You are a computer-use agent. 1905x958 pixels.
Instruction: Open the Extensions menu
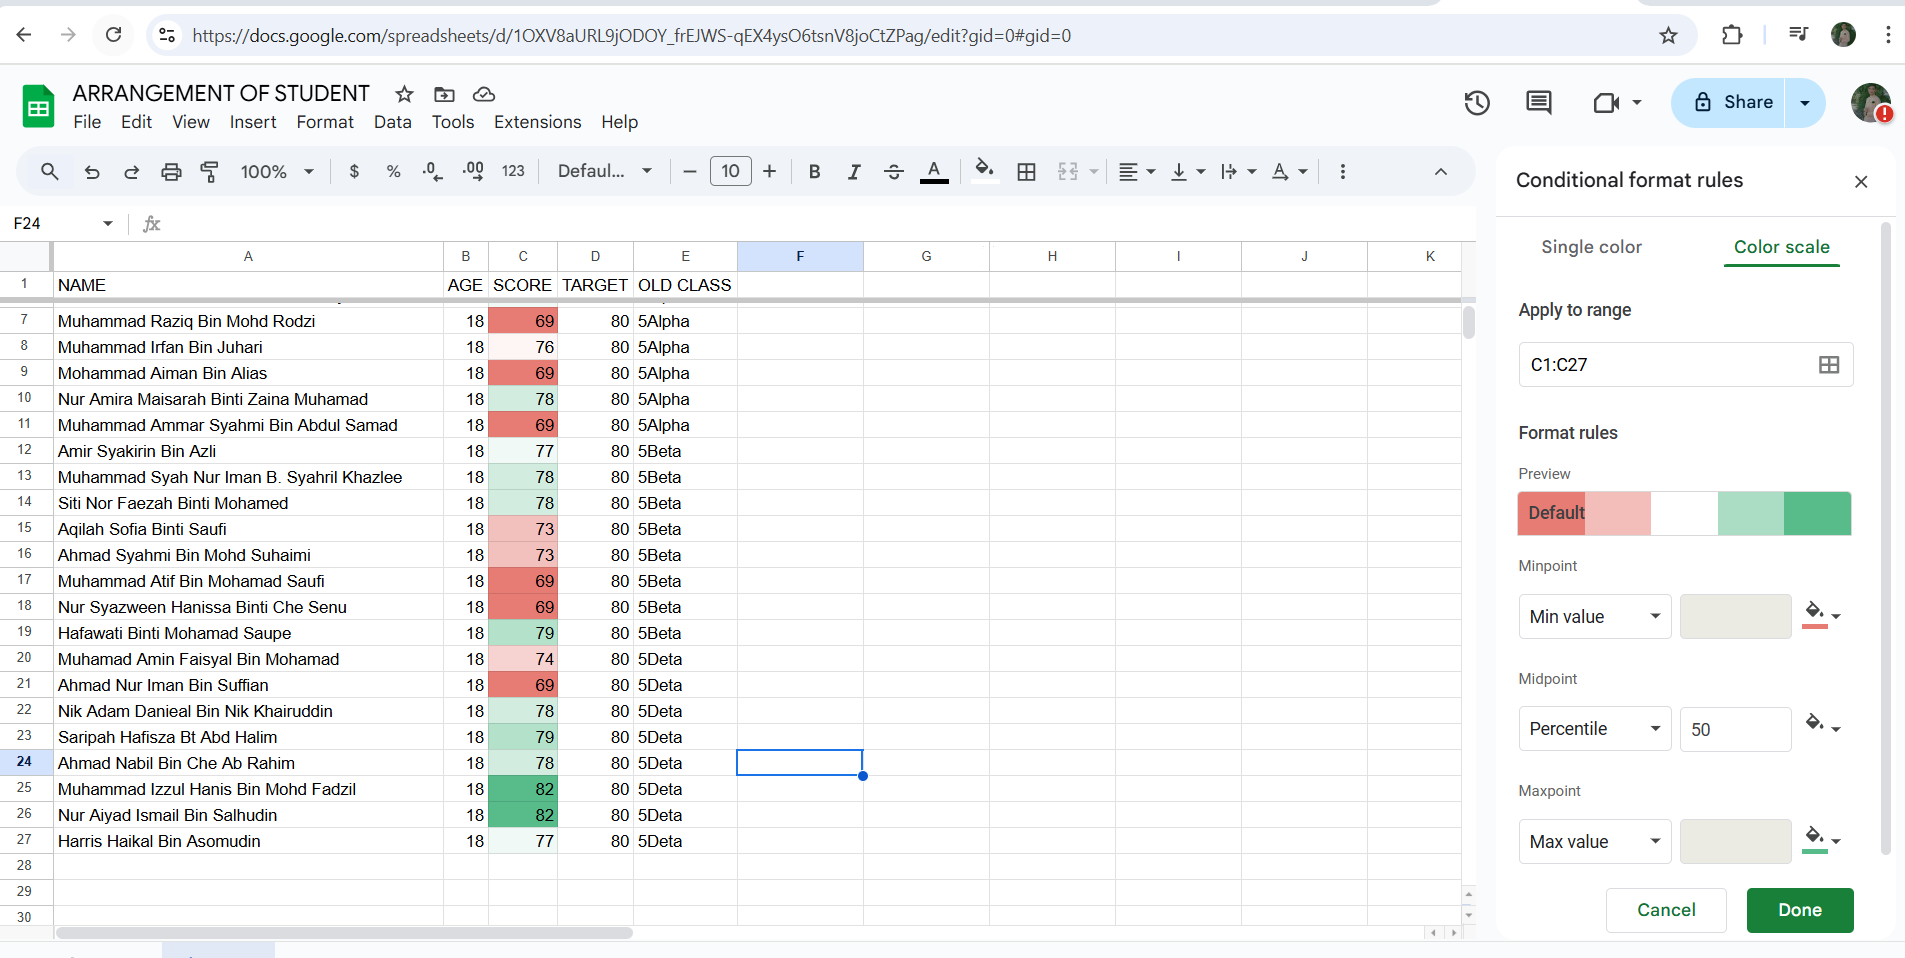(537, 122)
